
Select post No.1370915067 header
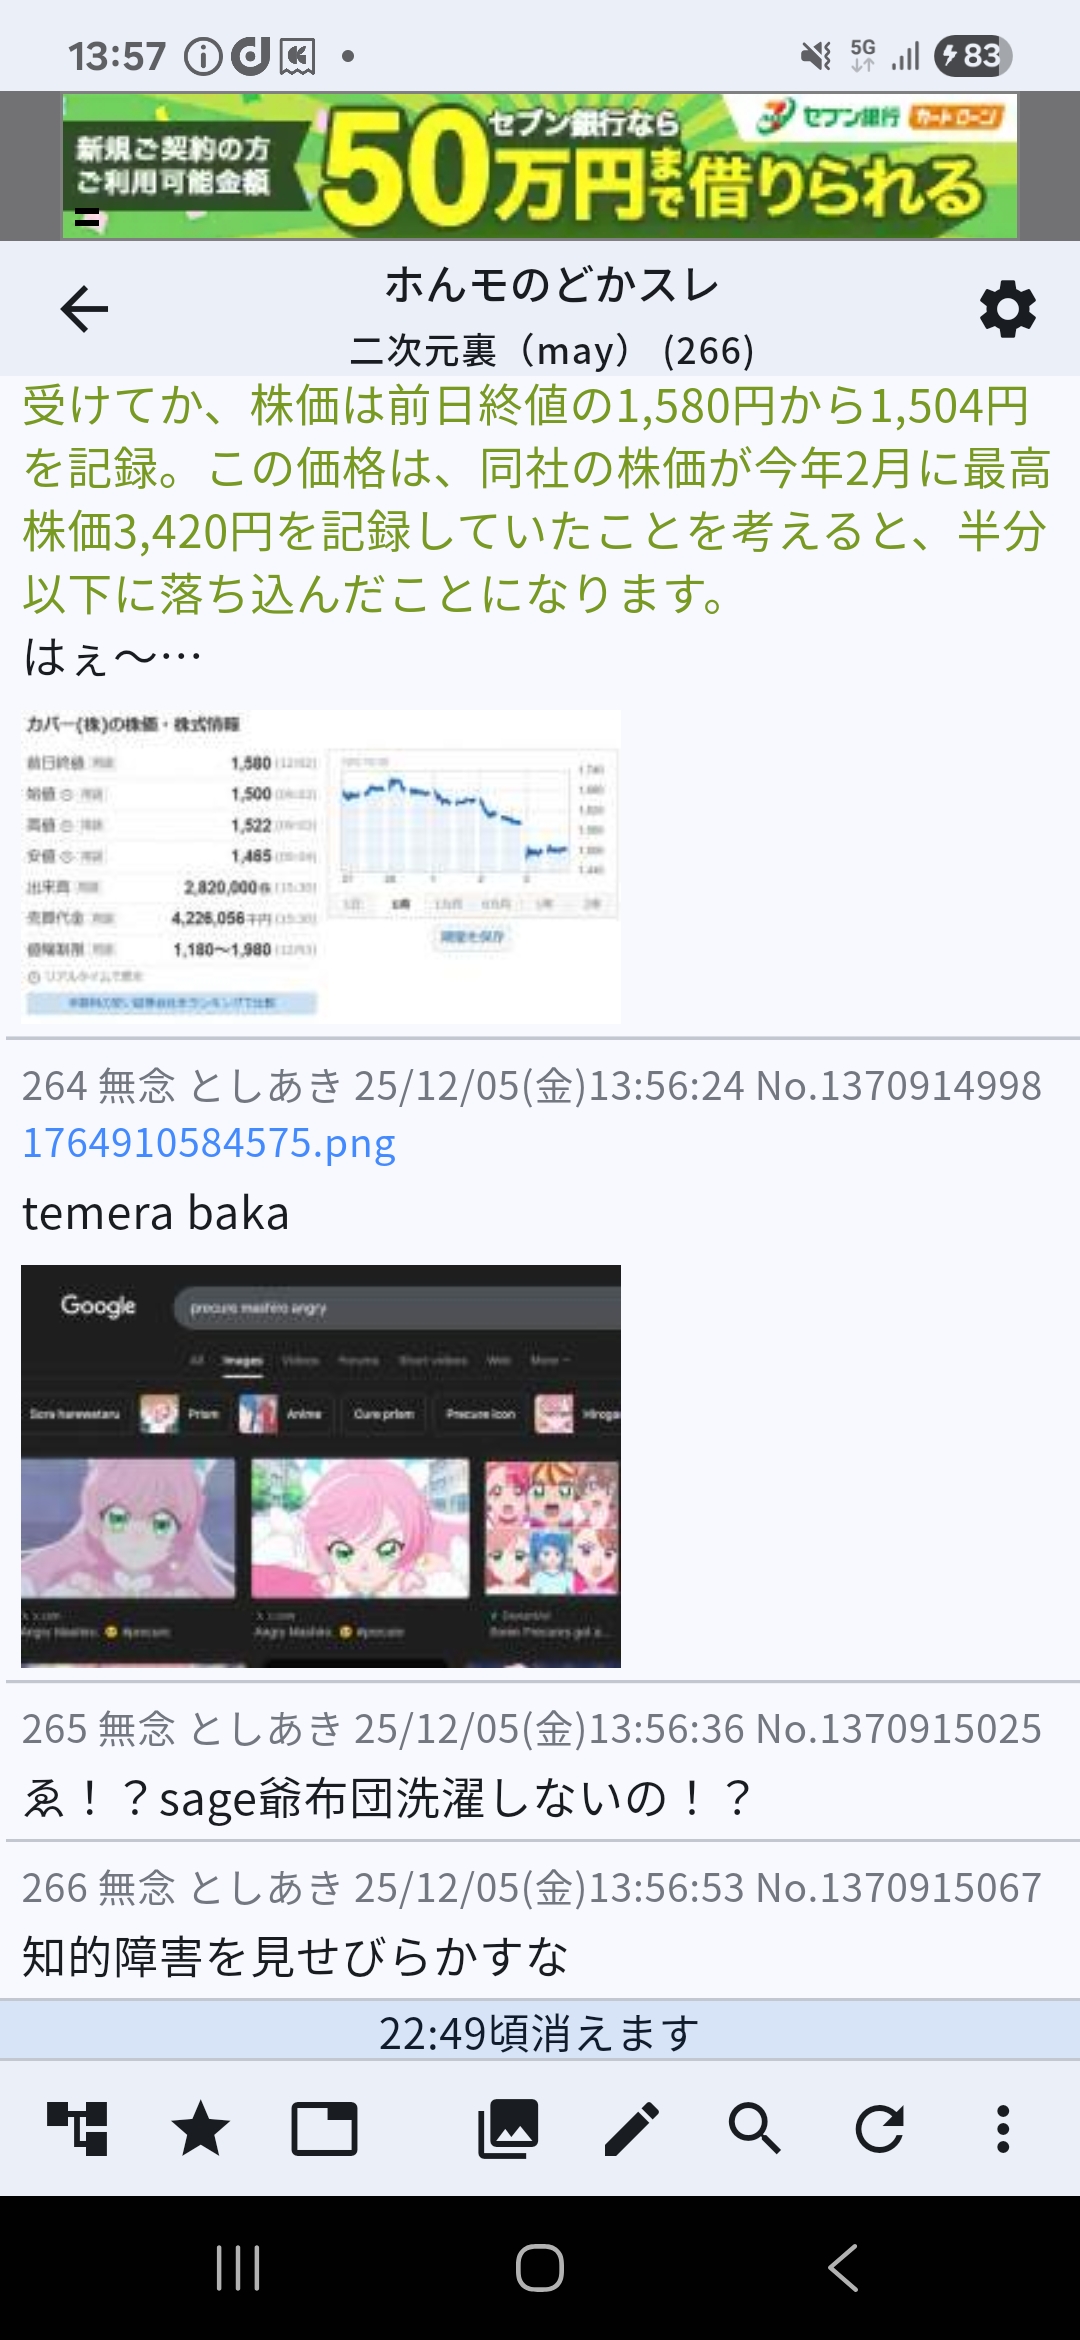[532, 1887]
